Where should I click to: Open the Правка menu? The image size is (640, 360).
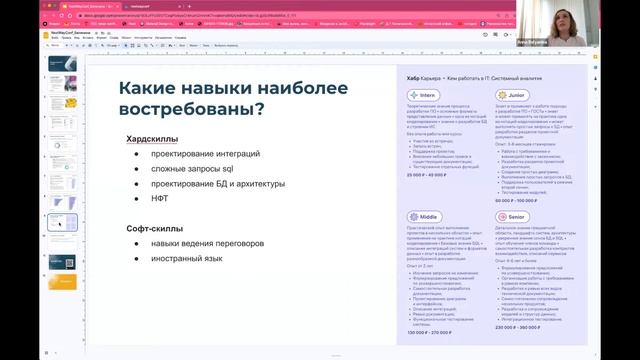pos(66,38)
